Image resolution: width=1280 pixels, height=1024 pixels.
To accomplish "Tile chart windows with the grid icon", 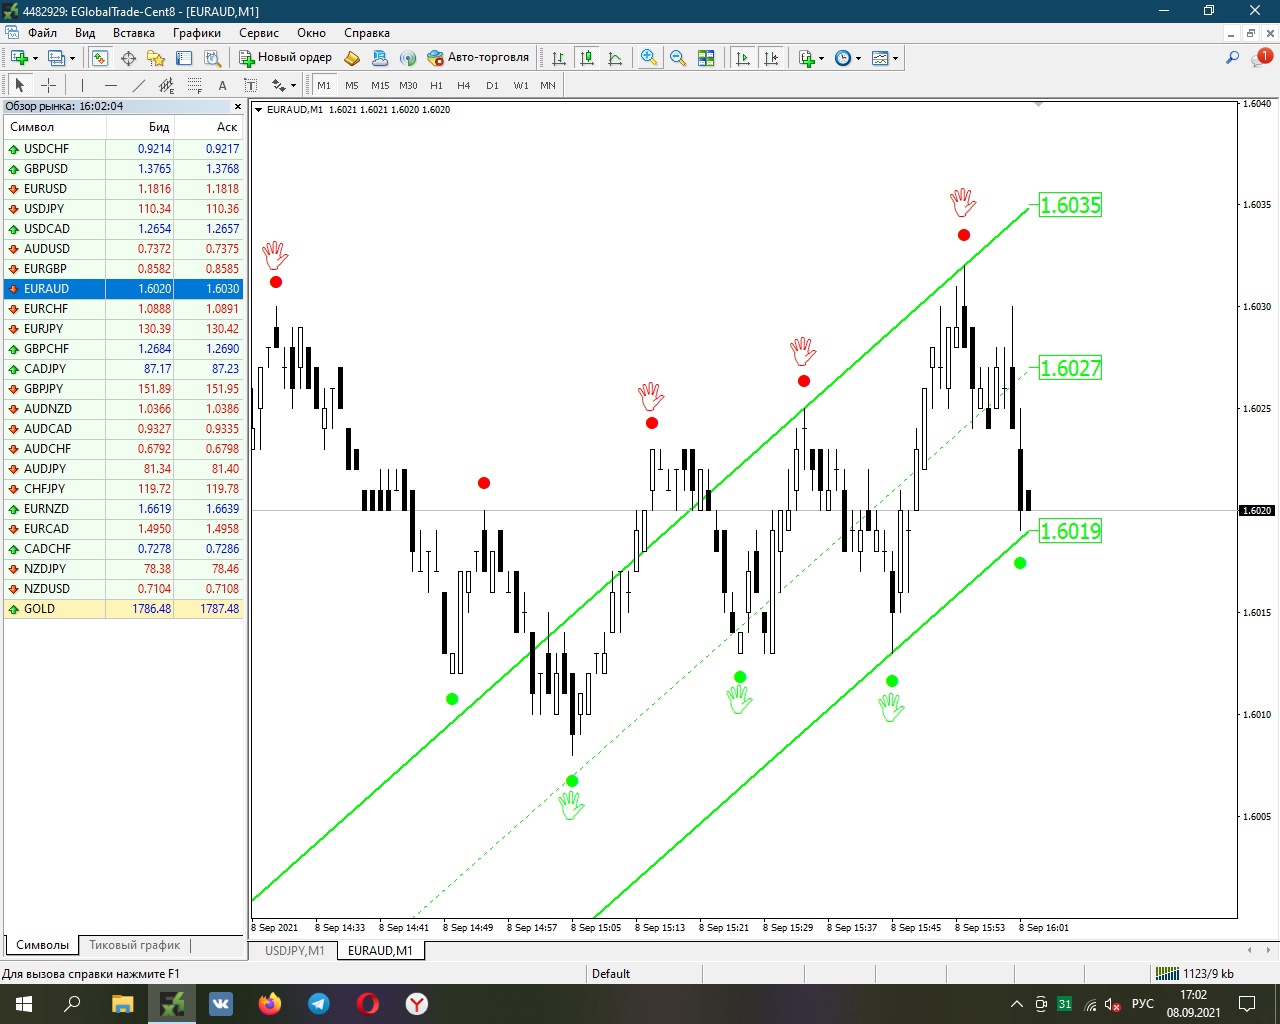I will pyautogui.click(x=706, y=58).
